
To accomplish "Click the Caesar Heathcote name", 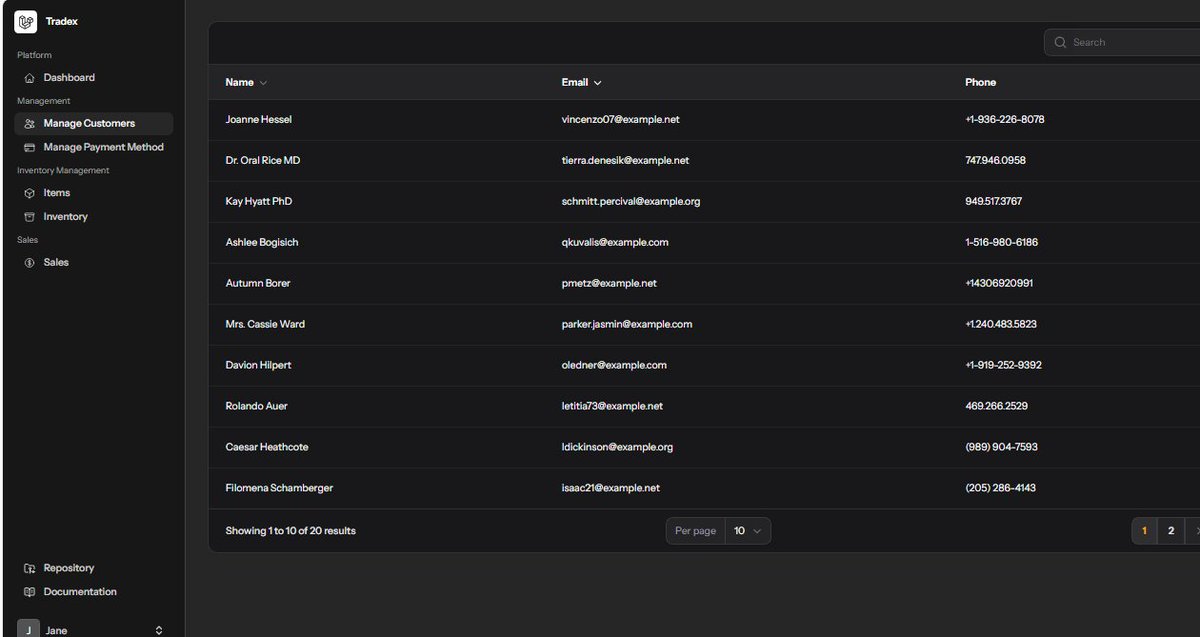I will 267,448.
